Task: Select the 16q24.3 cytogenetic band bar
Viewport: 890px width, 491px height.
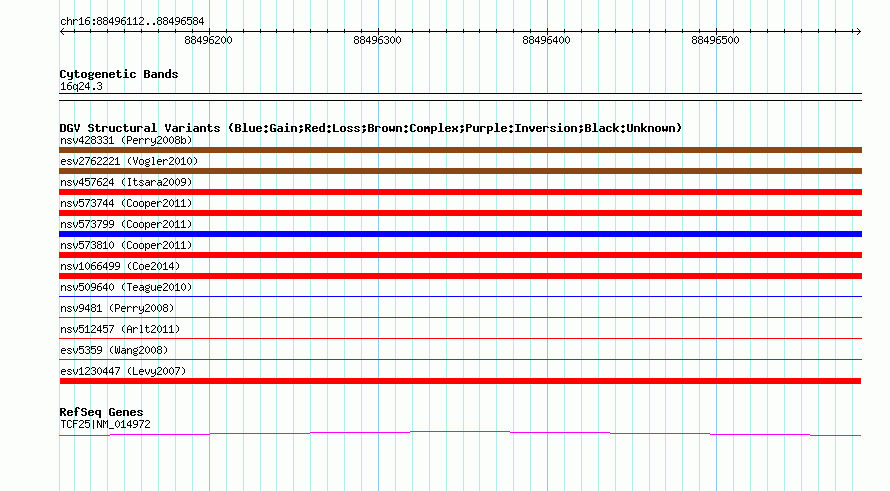Action: pos(460,97)
